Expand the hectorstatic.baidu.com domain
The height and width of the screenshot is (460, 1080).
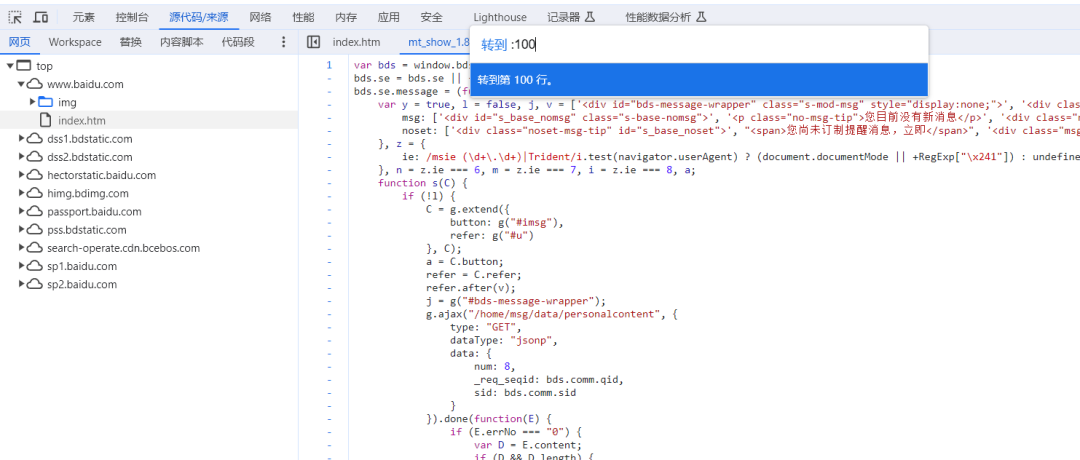(21, 175)
